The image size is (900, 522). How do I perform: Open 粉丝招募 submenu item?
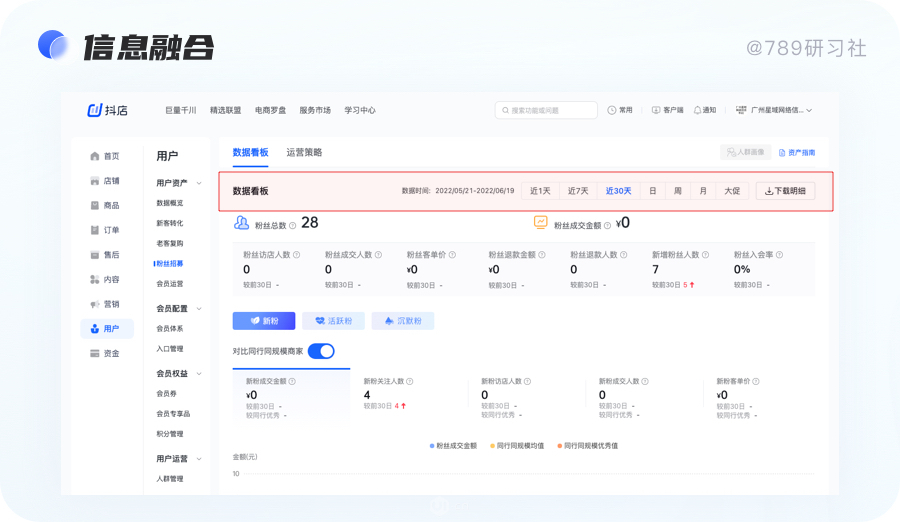pos(170,264)
